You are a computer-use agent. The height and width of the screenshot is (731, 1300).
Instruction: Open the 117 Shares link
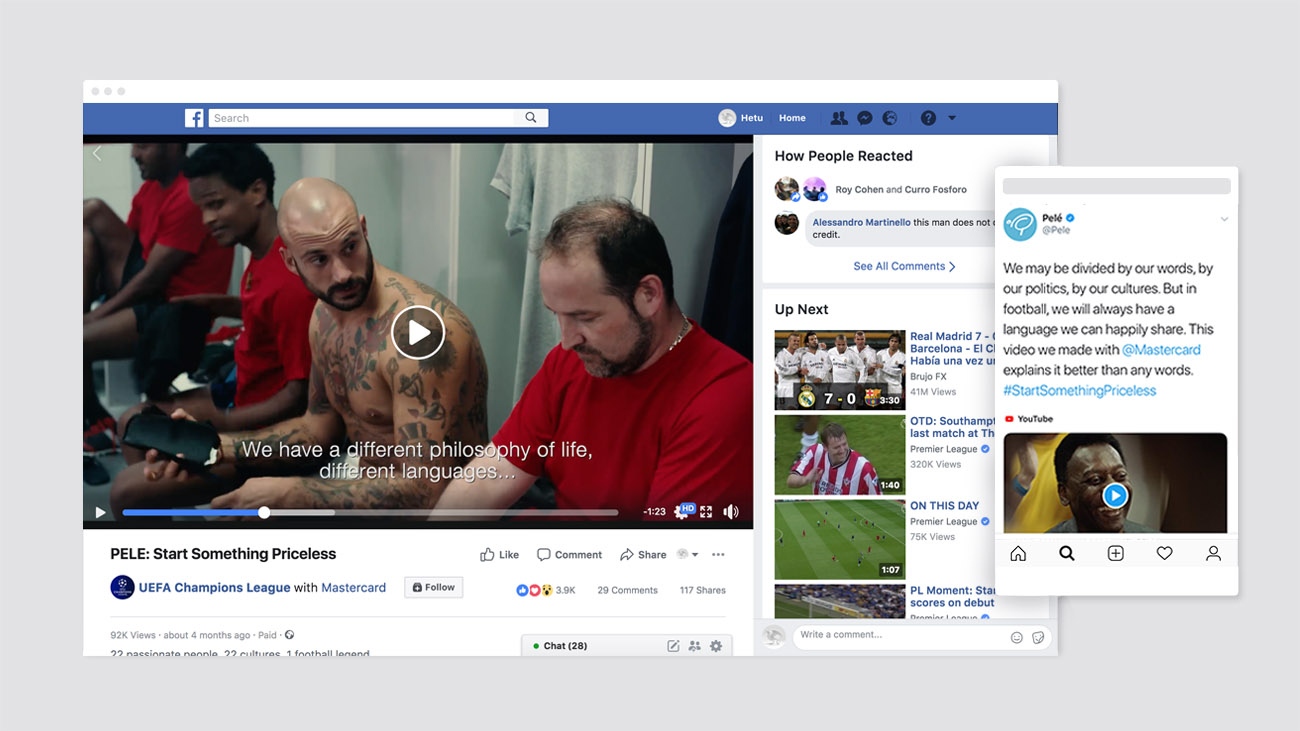703,590
